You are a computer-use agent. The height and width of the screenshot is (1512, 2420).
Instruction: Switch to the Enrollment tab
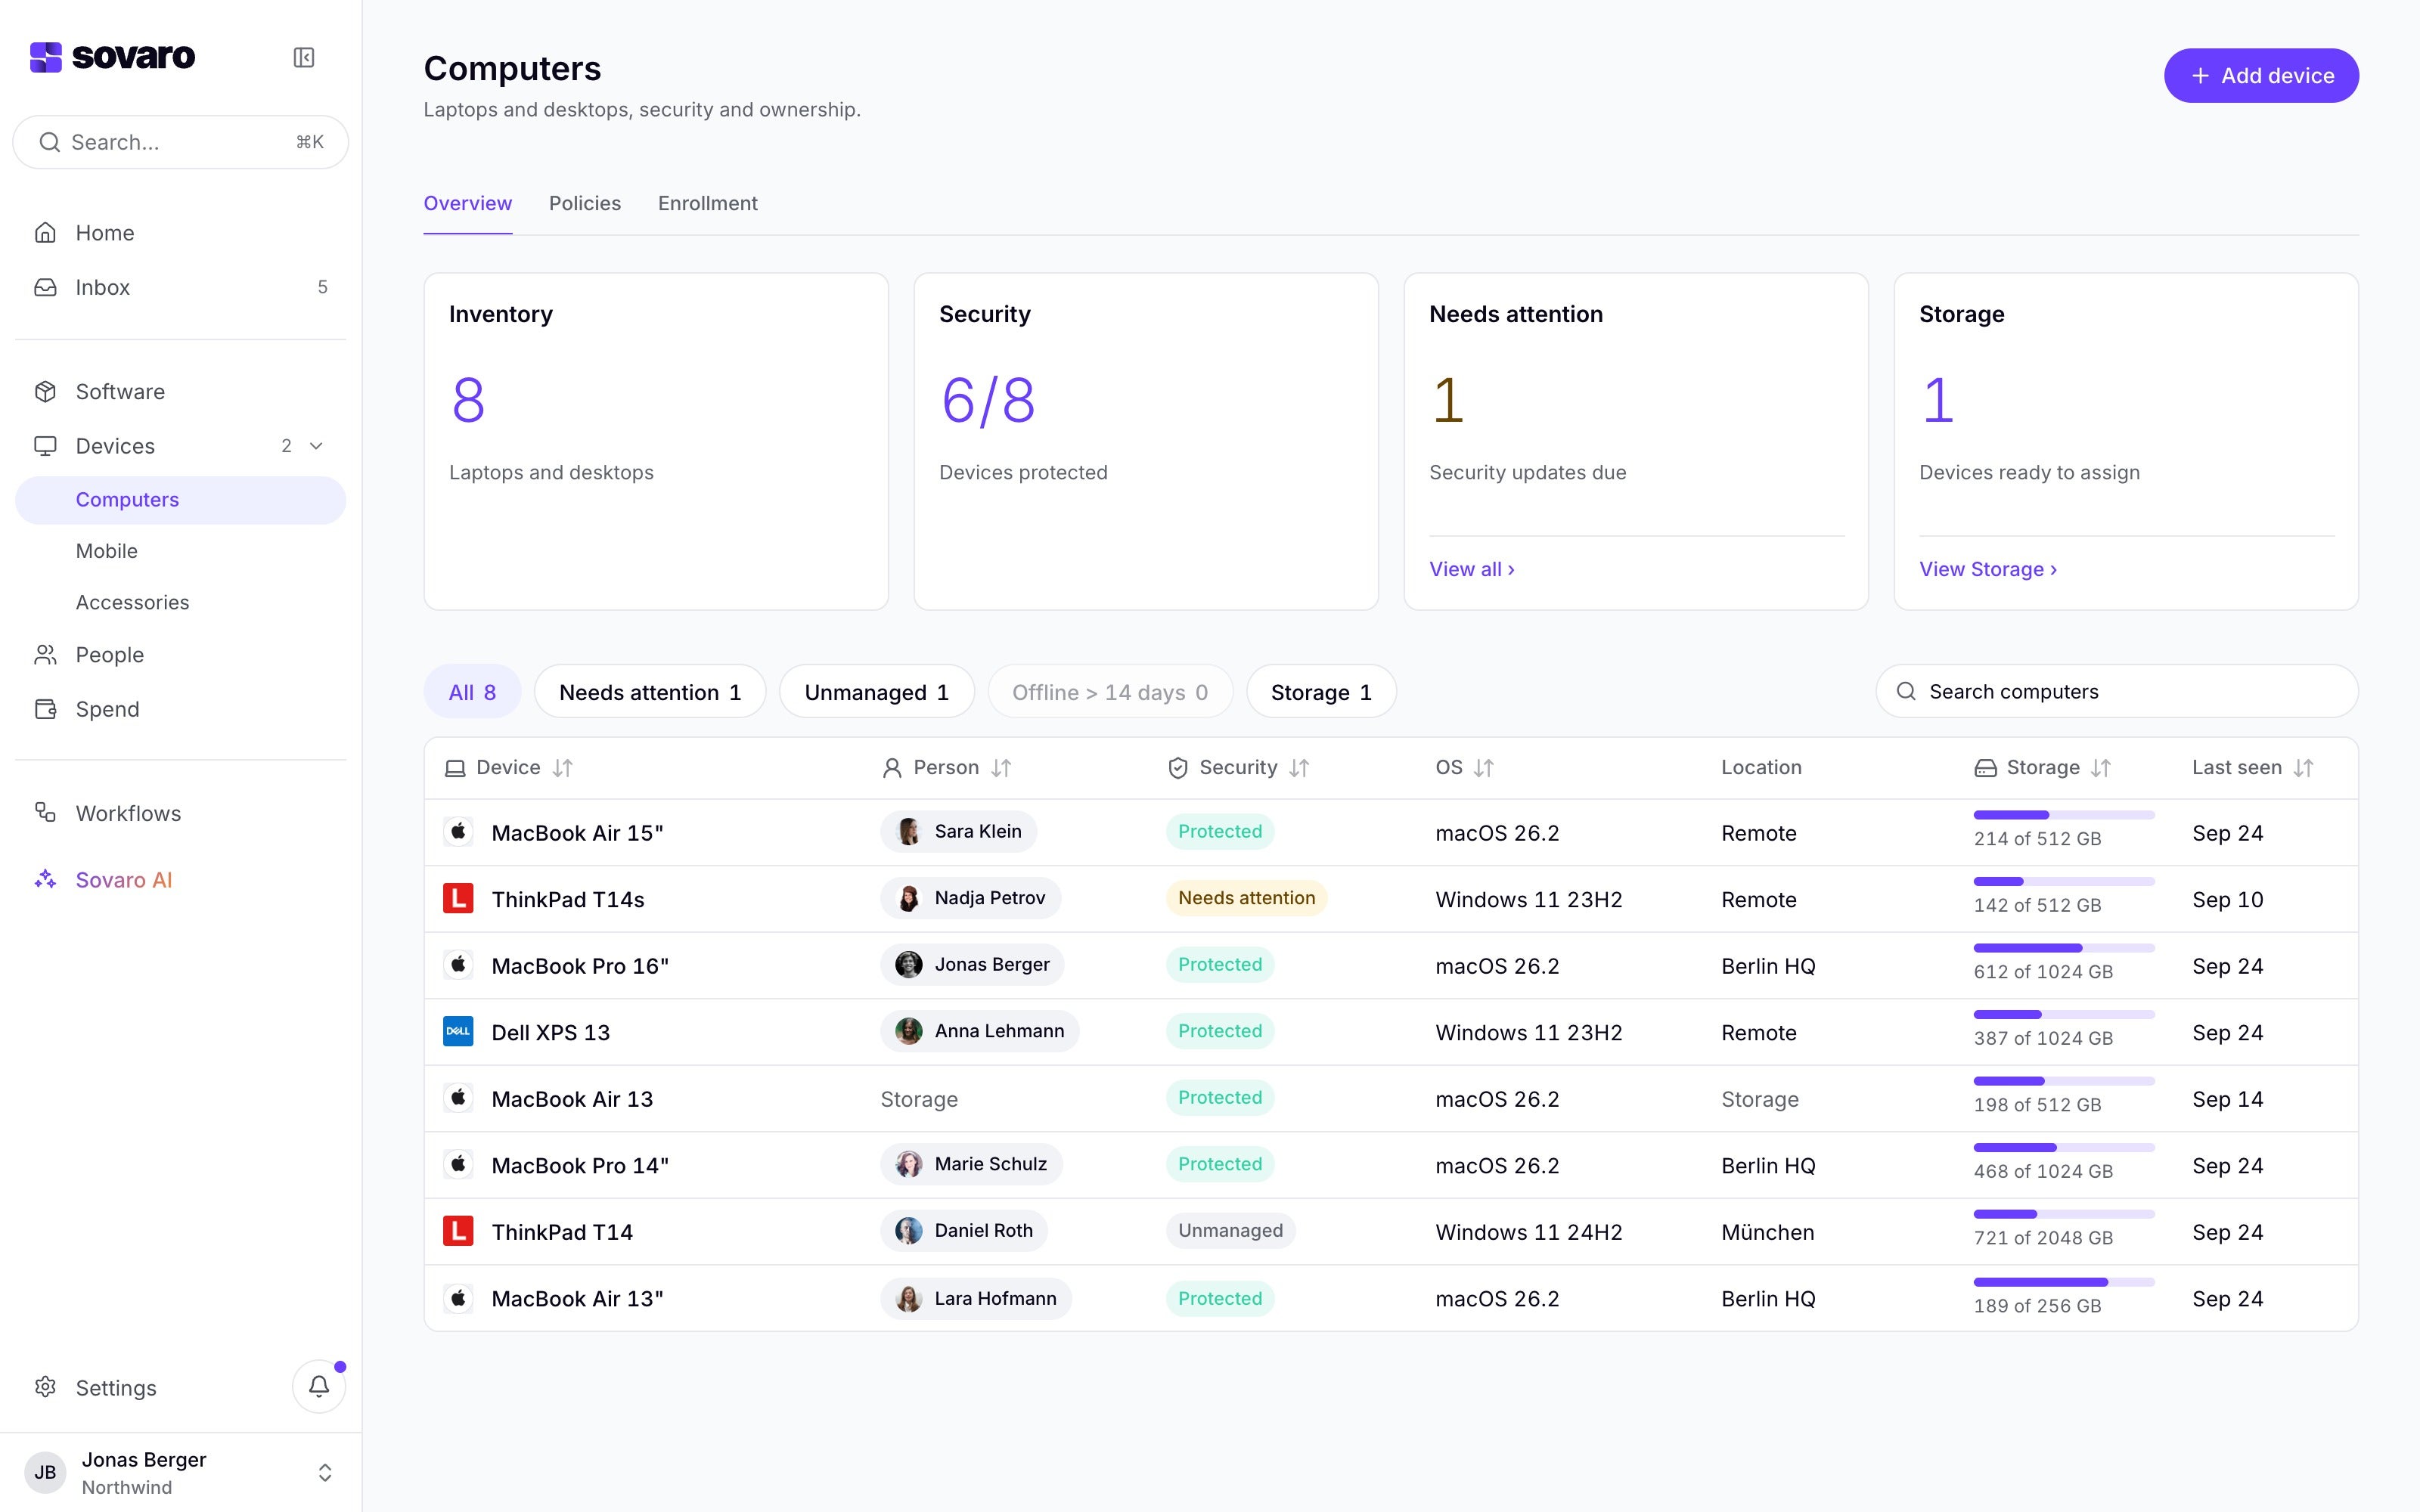[708, 204]
